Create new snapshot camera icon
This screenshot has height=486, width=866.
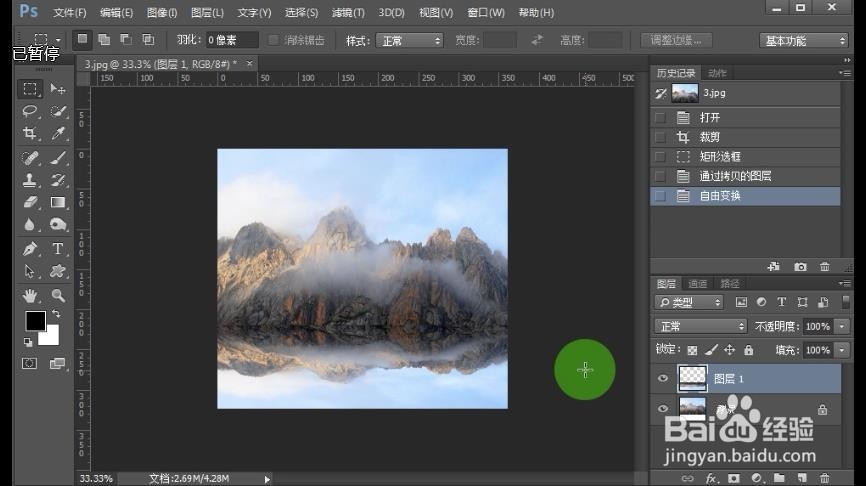click(800, 267)
